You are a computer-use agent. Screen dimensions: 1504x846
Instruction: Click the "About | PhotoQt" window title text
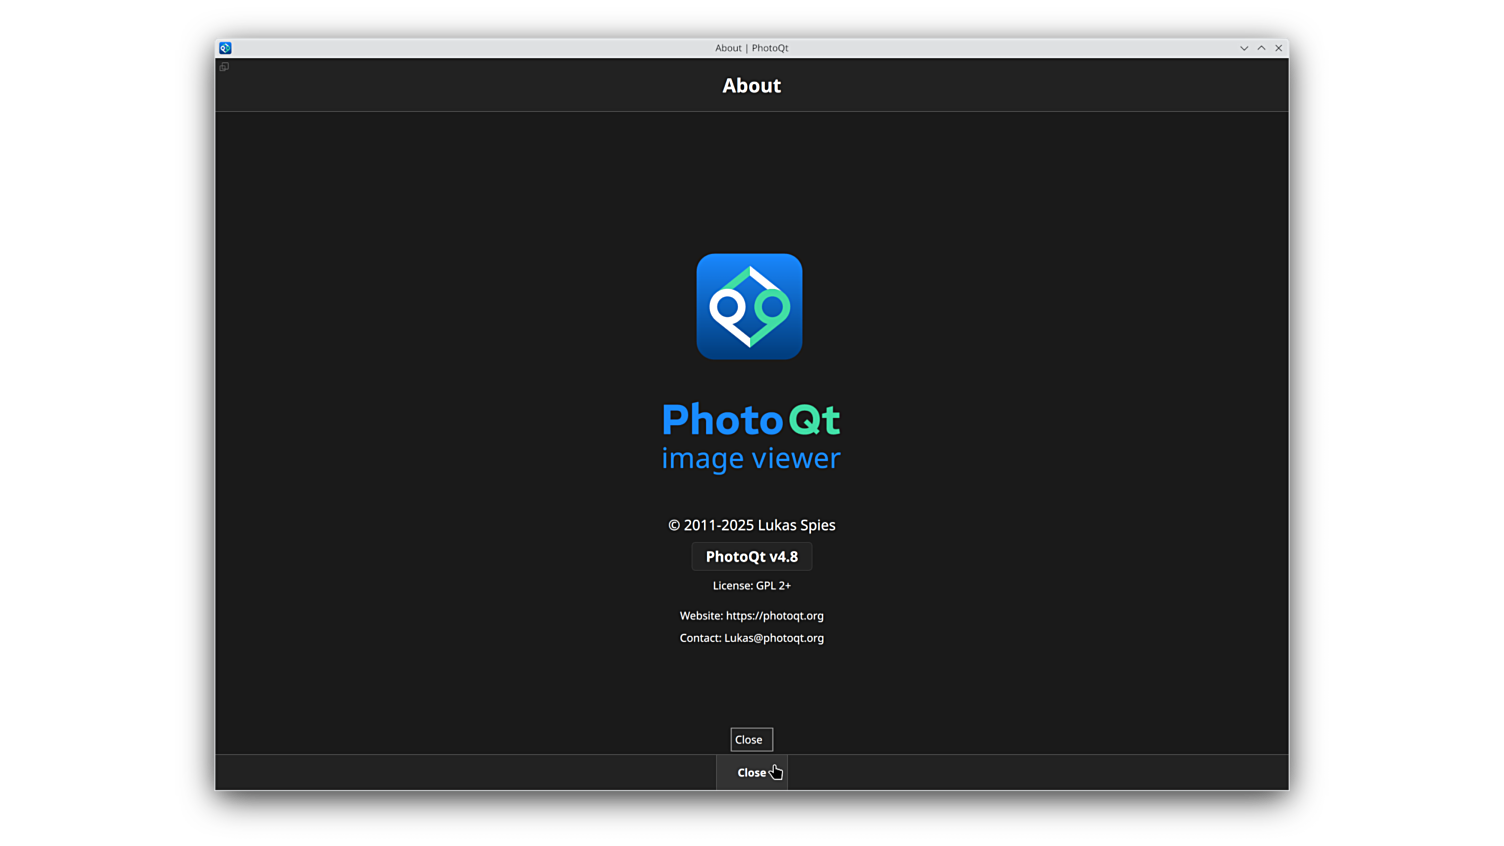point(751,48)
